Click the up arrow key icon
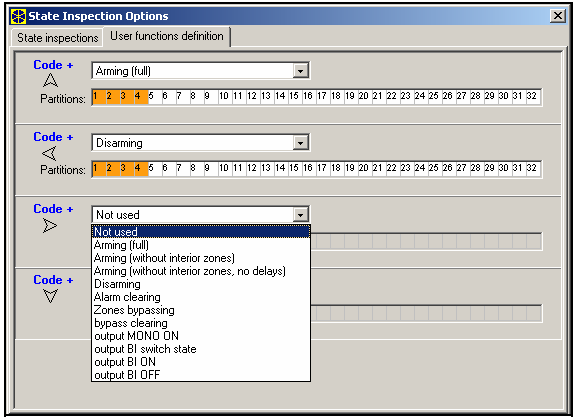 click(50, 80)
